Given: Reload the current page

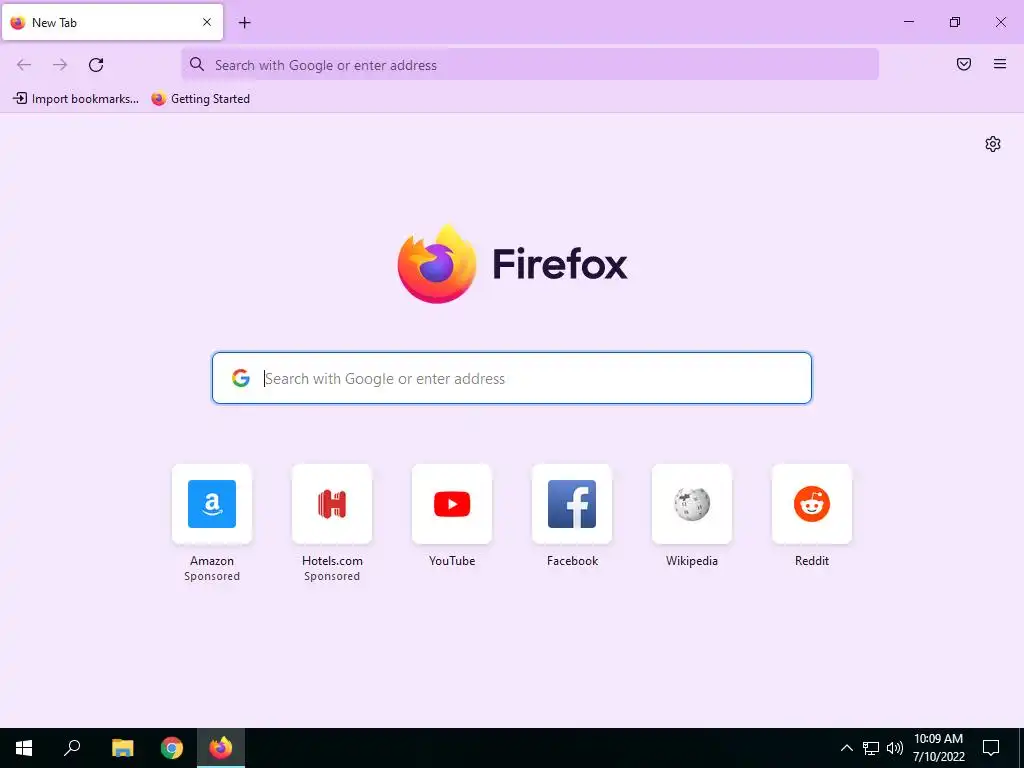Looking at the screenshot, I should coord(96,65).
